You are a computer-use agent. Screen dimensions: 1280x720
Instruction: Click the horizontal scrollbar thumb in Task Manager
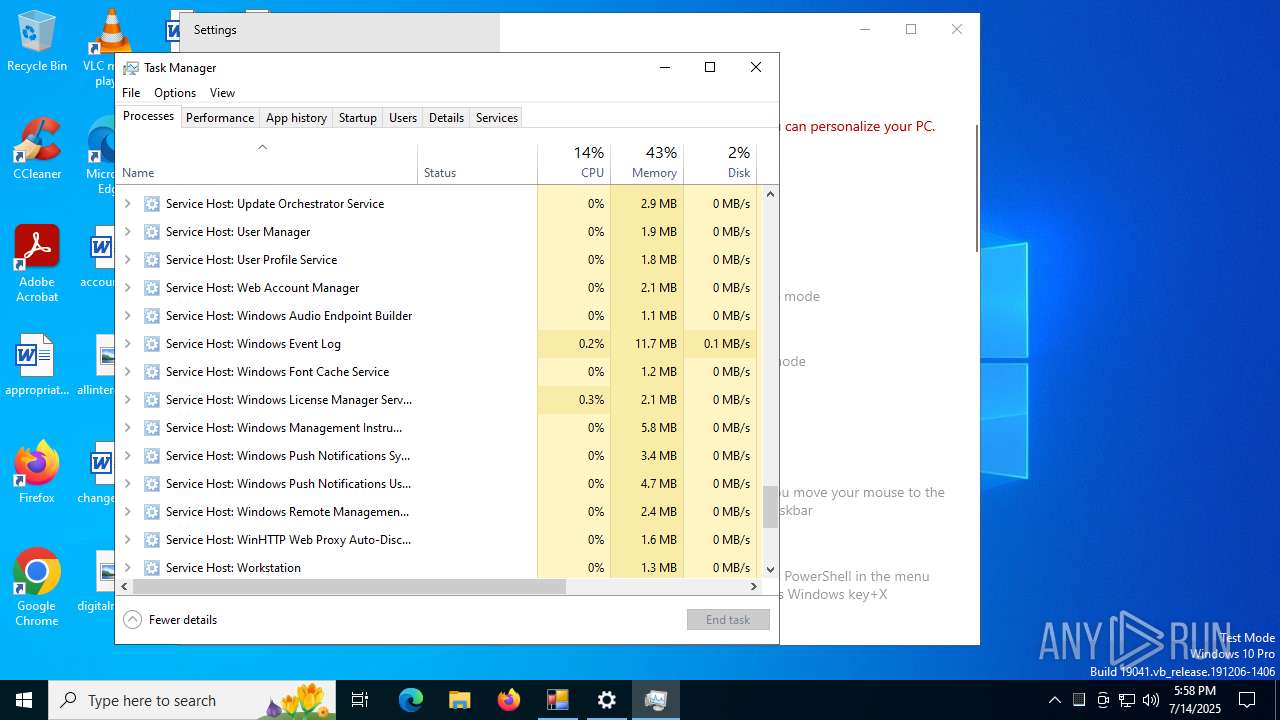350,587
